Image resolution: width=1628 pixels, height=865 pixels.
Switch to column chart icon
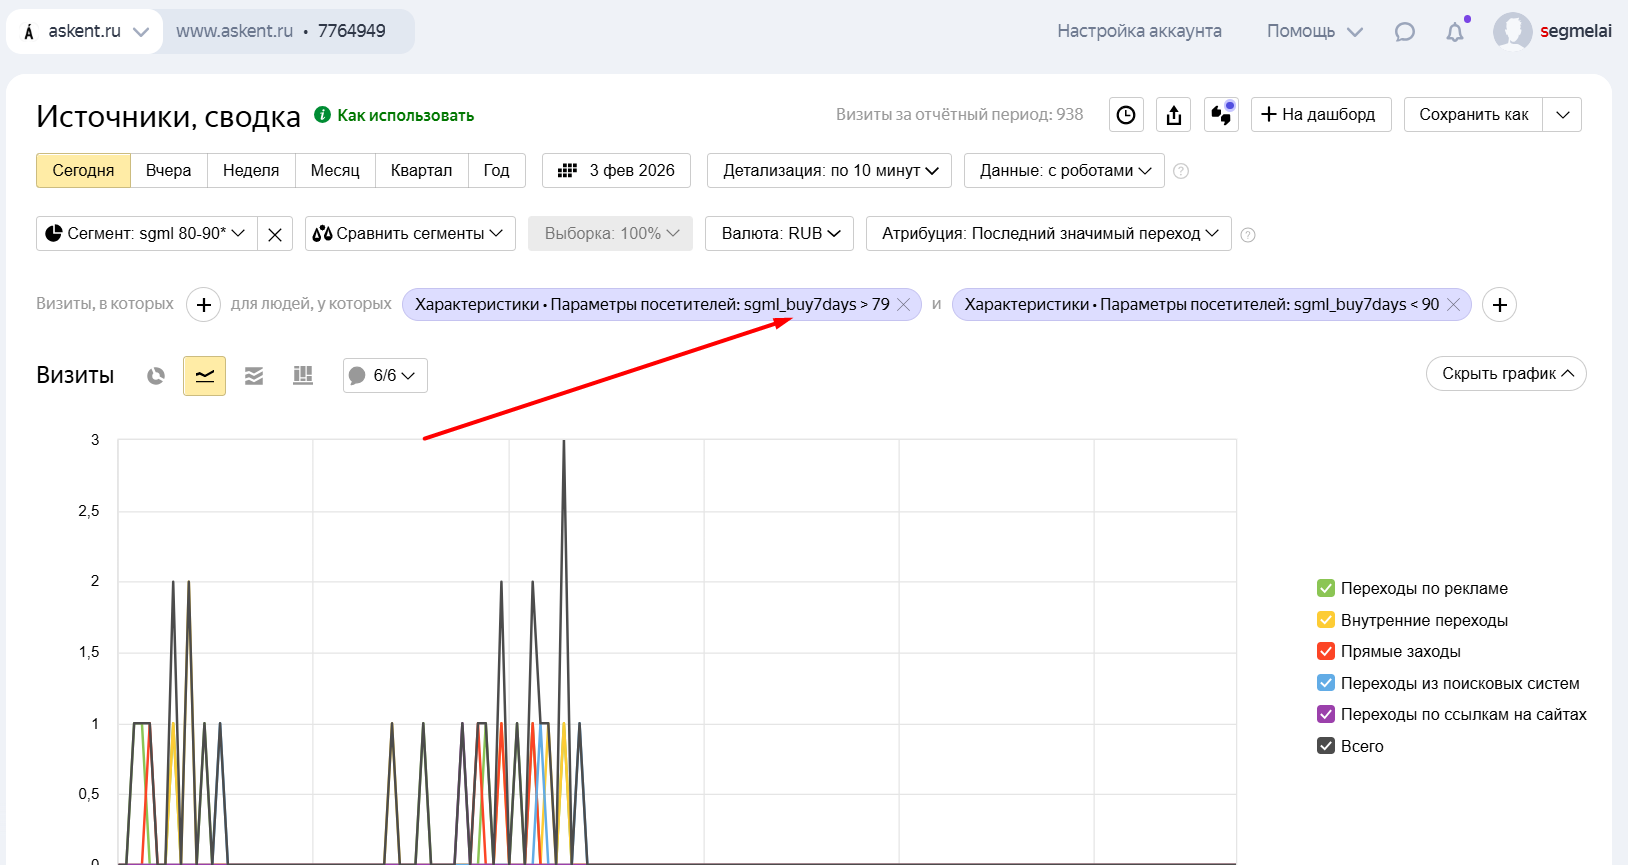click(x=303, y=376)
